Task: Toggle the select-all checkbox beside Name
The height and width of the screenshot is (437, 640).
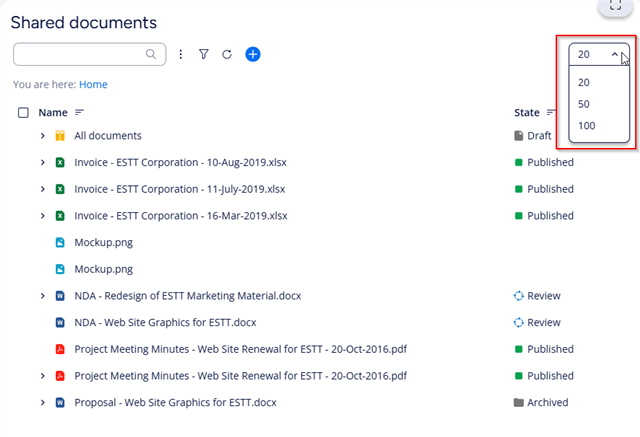Action: click(23, 113)
